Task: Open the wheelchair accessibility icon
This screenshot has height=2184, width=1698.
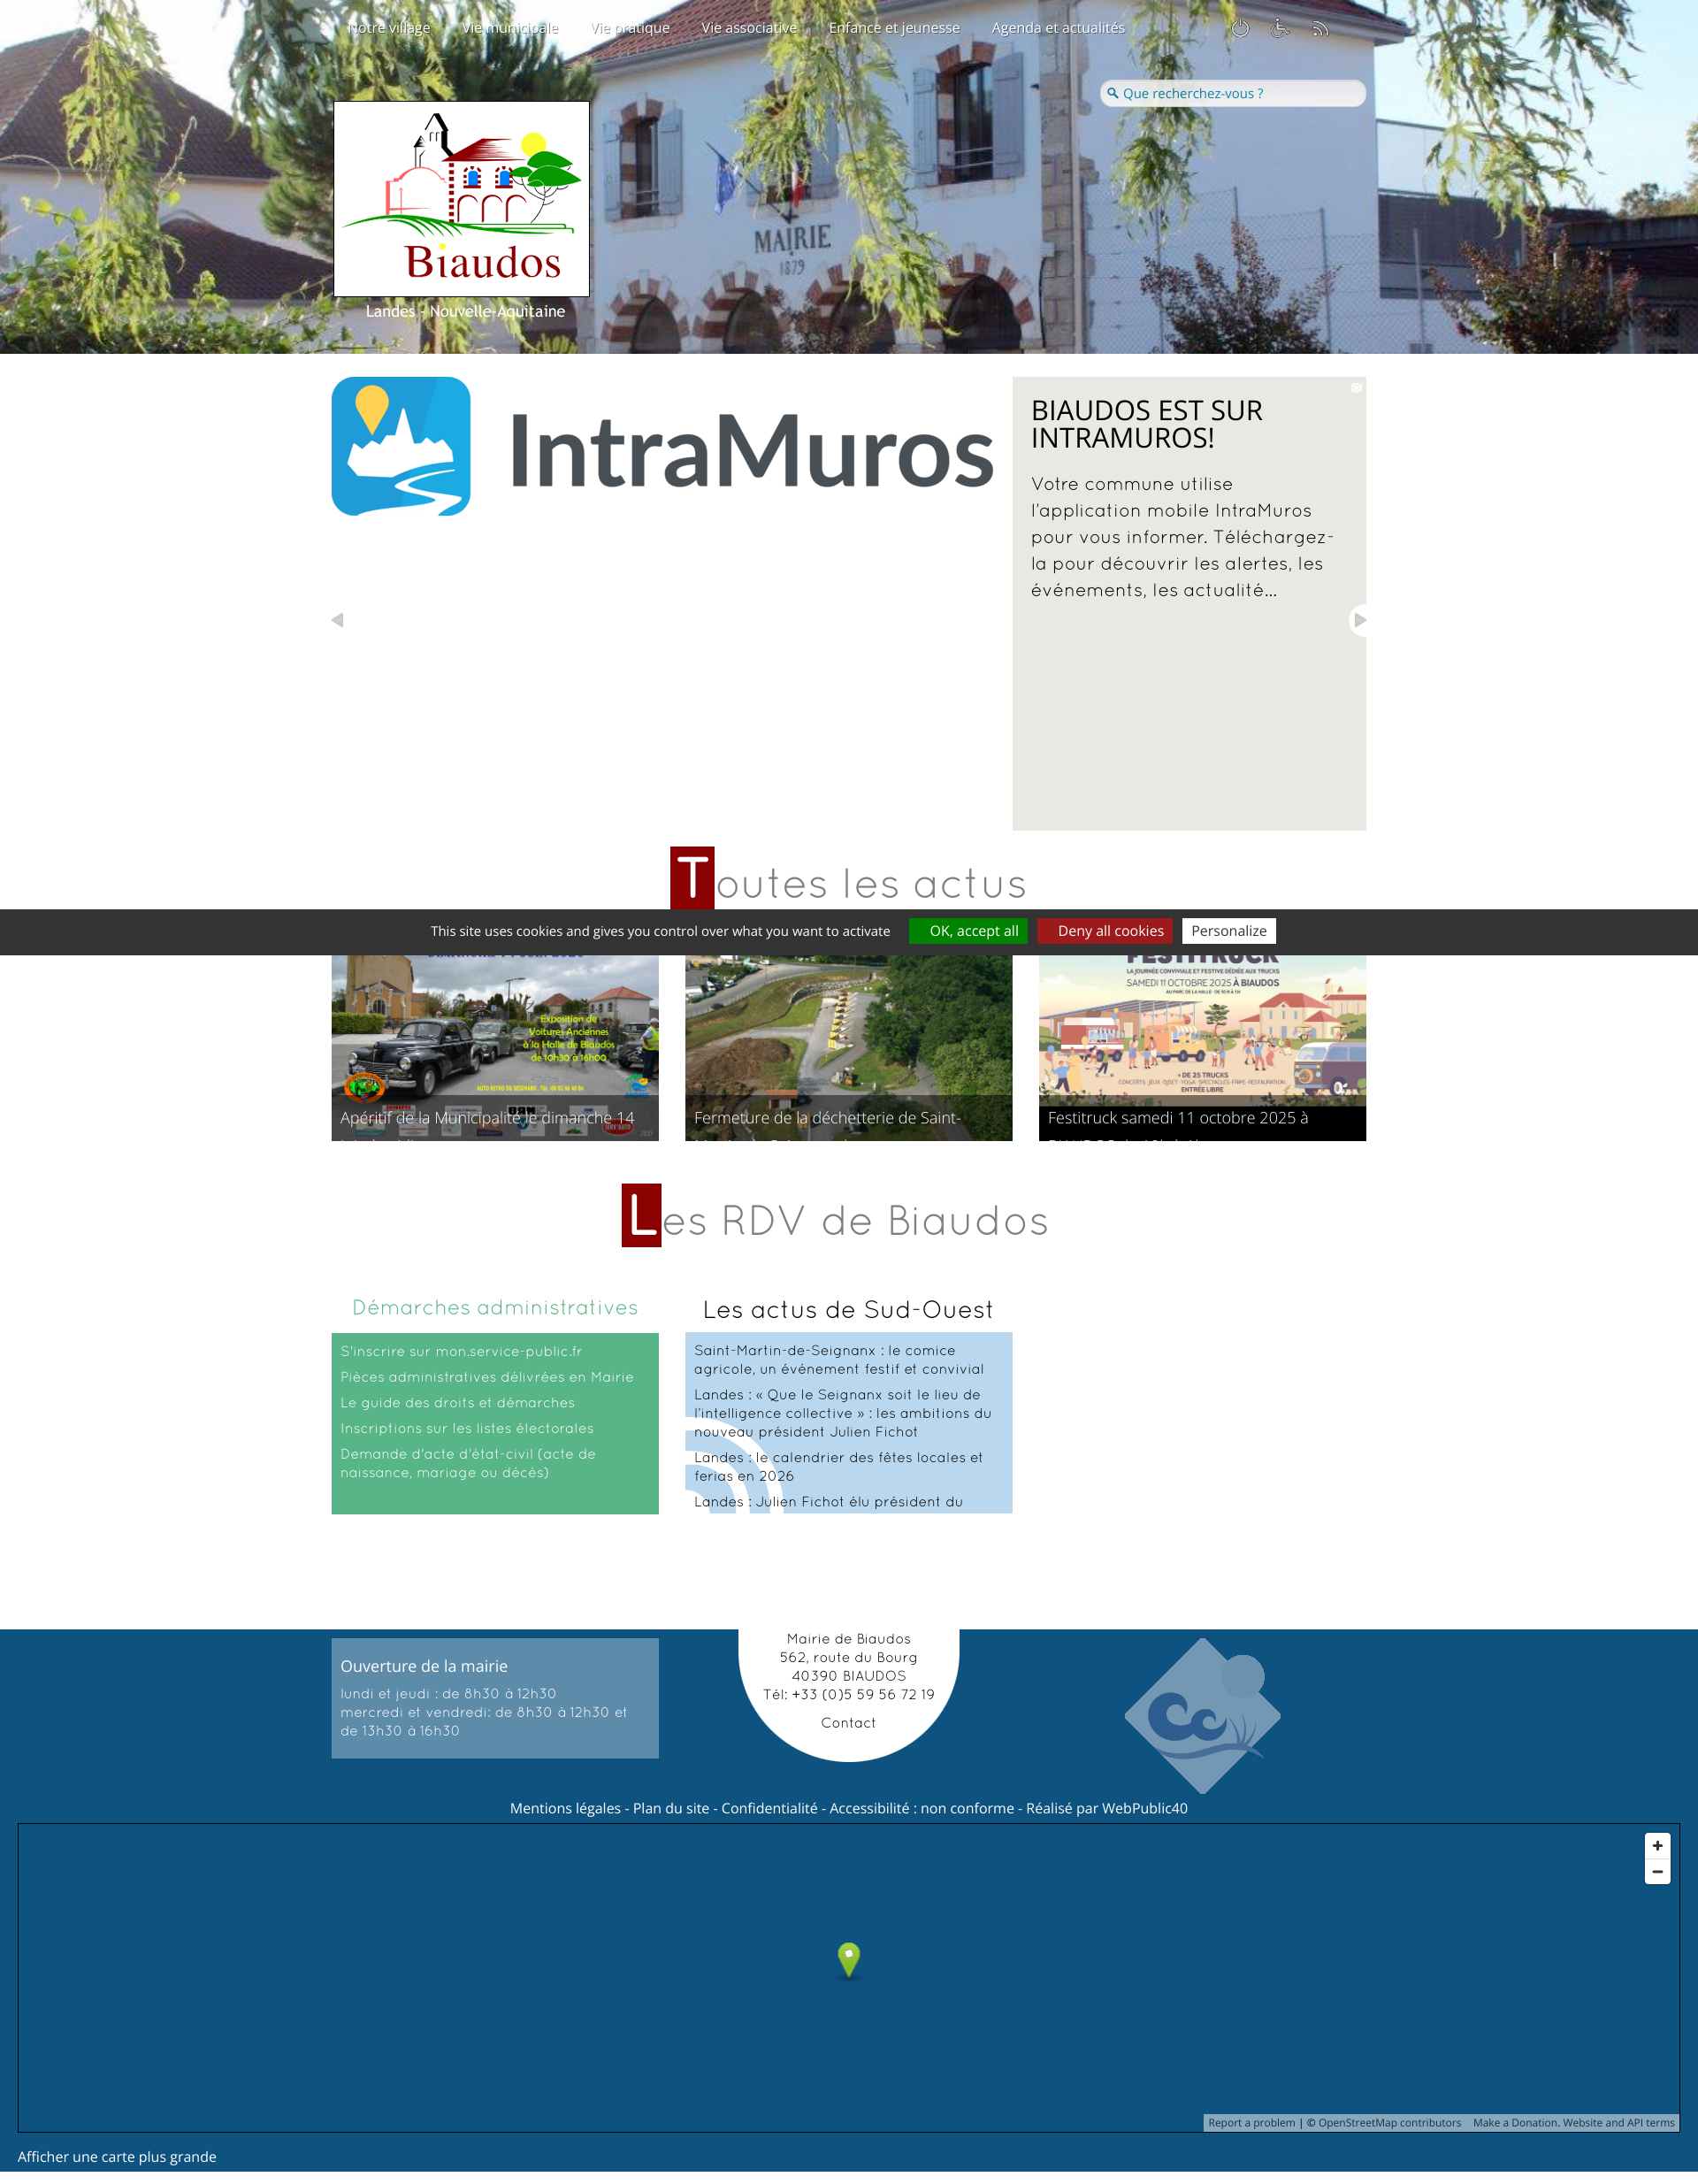Action: pyautogui.click(x=1280, y=28)
